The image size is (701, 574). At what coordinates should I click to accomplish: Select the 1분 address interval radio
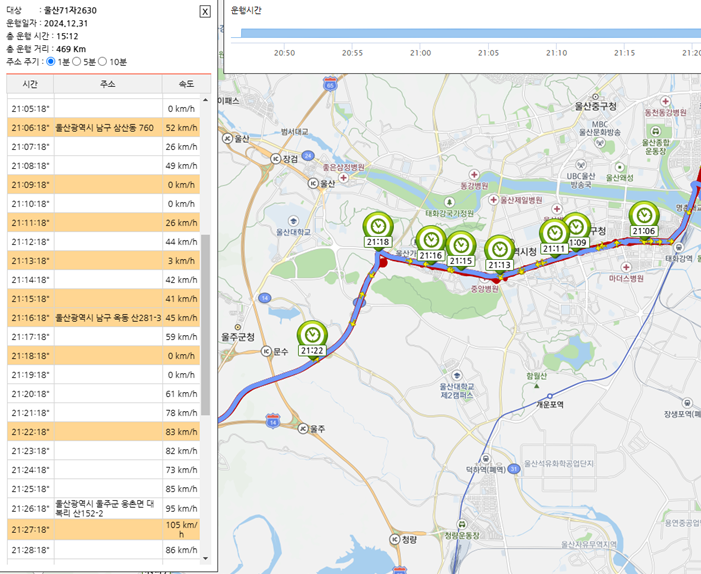(51, 62)
